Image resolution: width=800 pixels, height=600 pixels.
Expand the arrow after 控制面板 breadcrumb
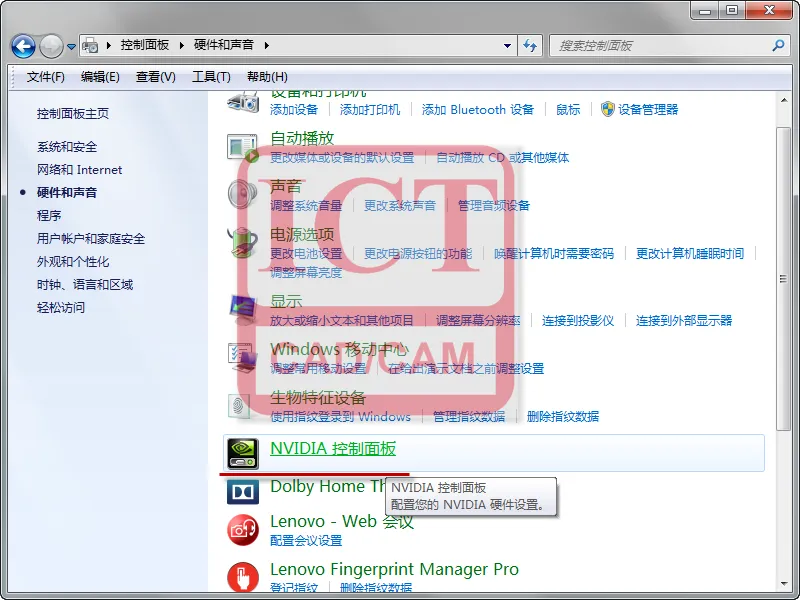pos(182,45)
